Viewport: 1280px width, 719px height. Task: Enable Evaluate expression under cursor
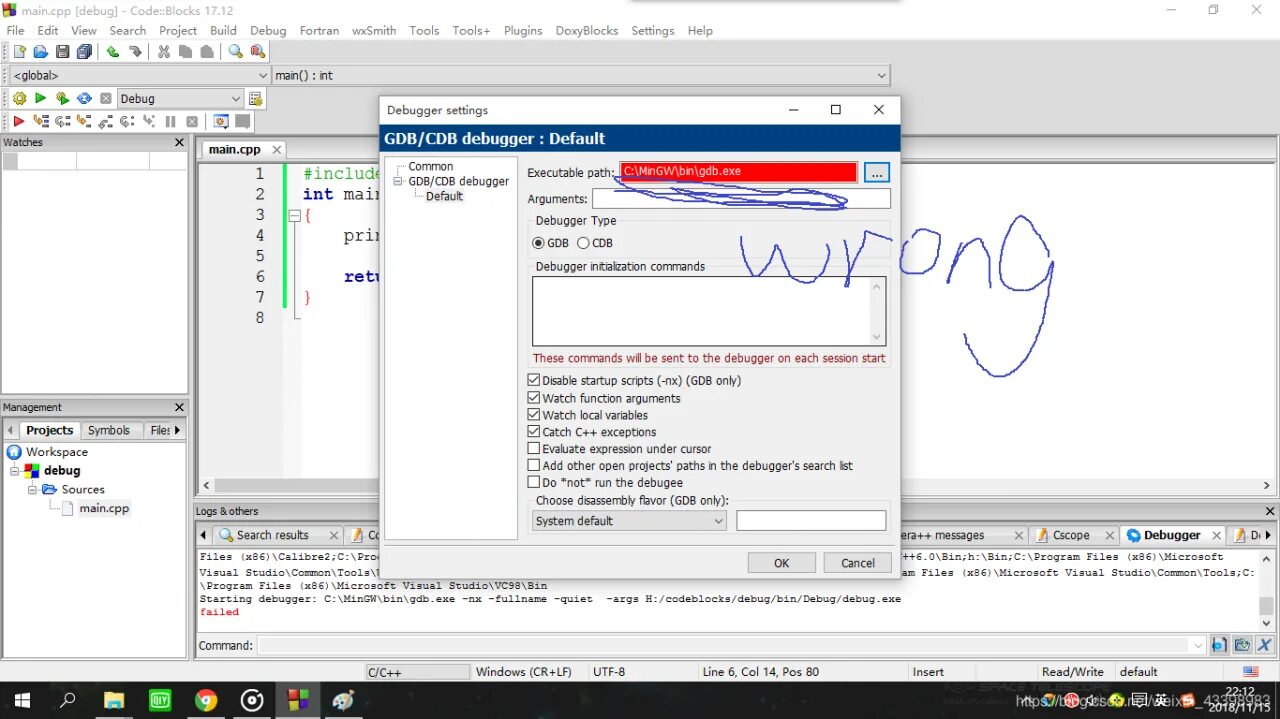[x=534, y=449]
